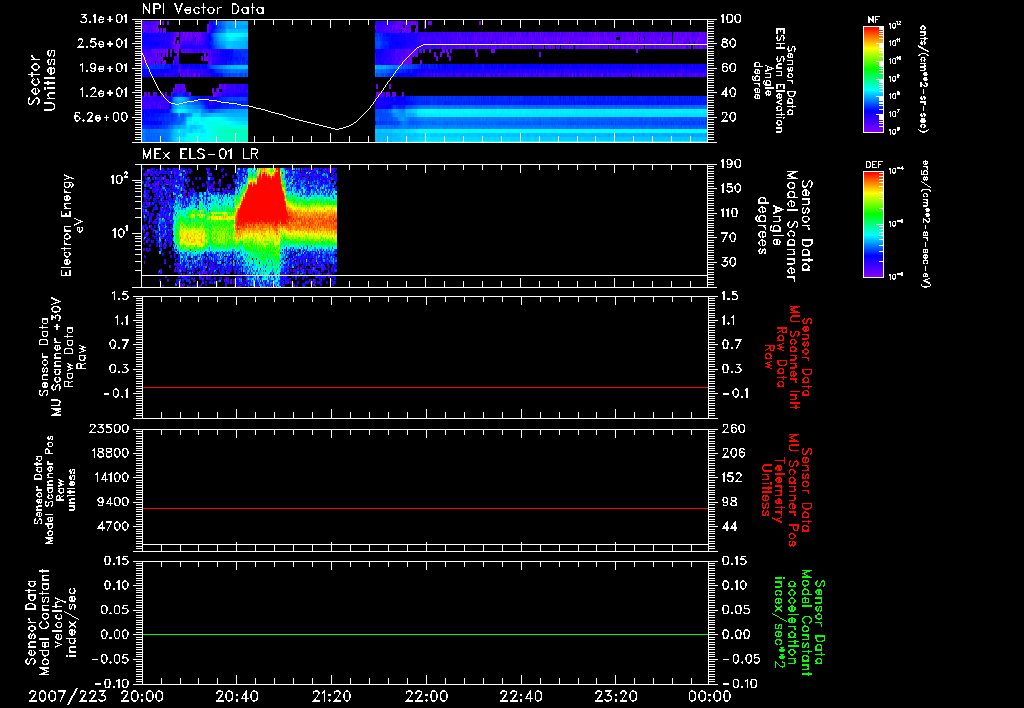Click the "70" Scanner Angle tick label

point(728,238)
